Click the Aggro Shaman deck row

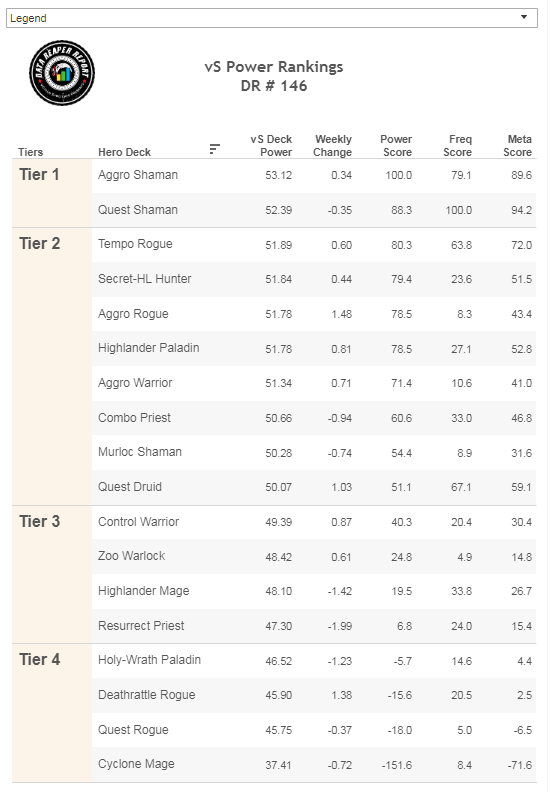tap(314, 175)
